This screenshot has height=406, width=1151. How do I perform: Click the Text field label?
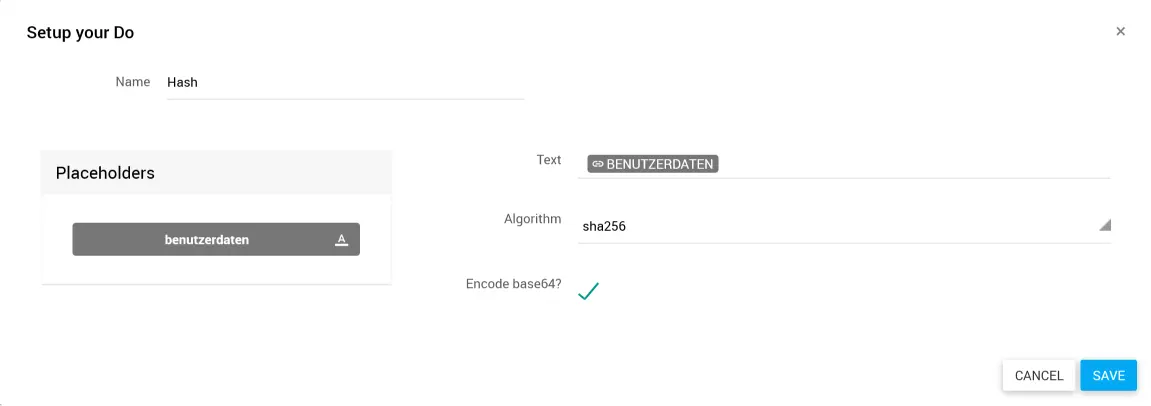tap(549, 160)
